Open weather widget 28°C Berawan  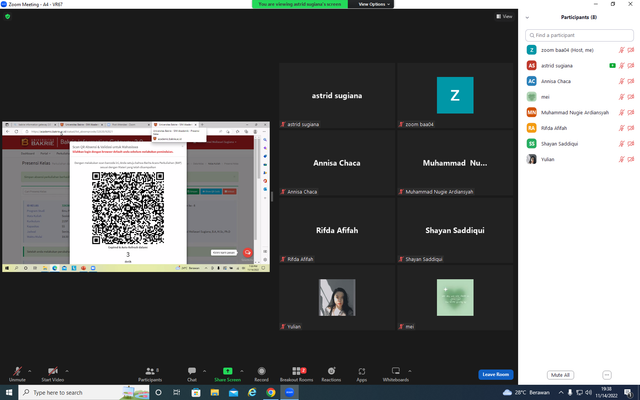coord(526,392)
